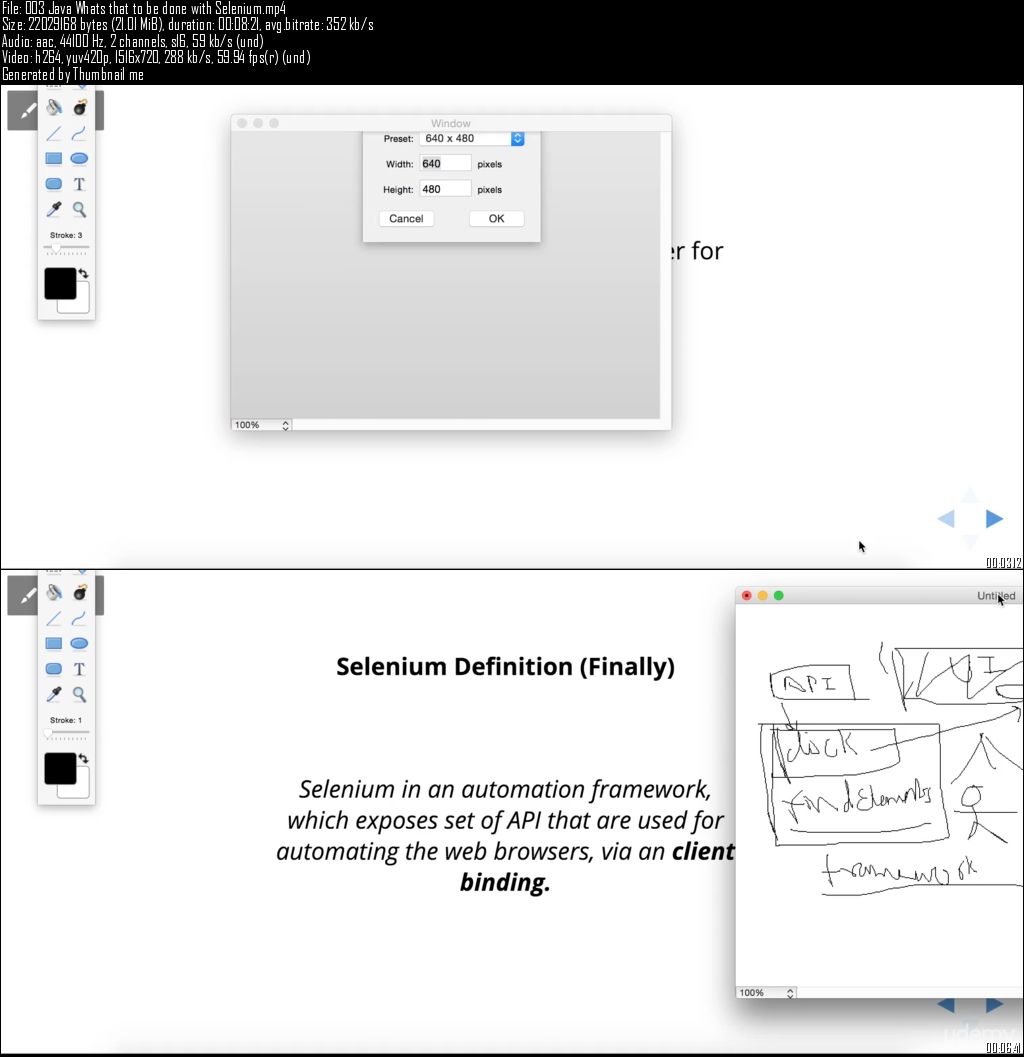
Task: Select the Rectangle tool in the top frame
Action: tap(54, 158)
